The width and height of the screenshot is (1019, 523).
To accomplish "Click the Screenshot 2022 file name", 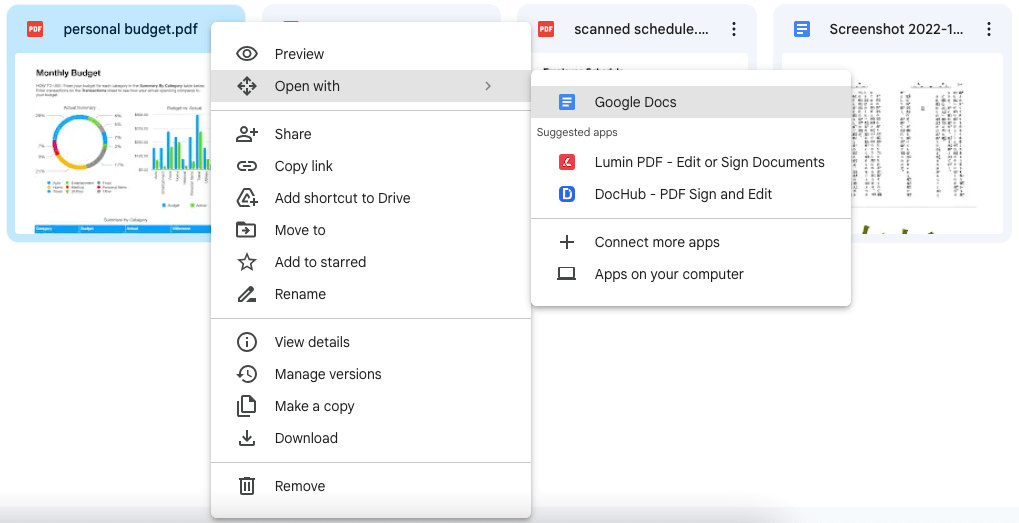I will pyautogui.click(x=896, y=29).
